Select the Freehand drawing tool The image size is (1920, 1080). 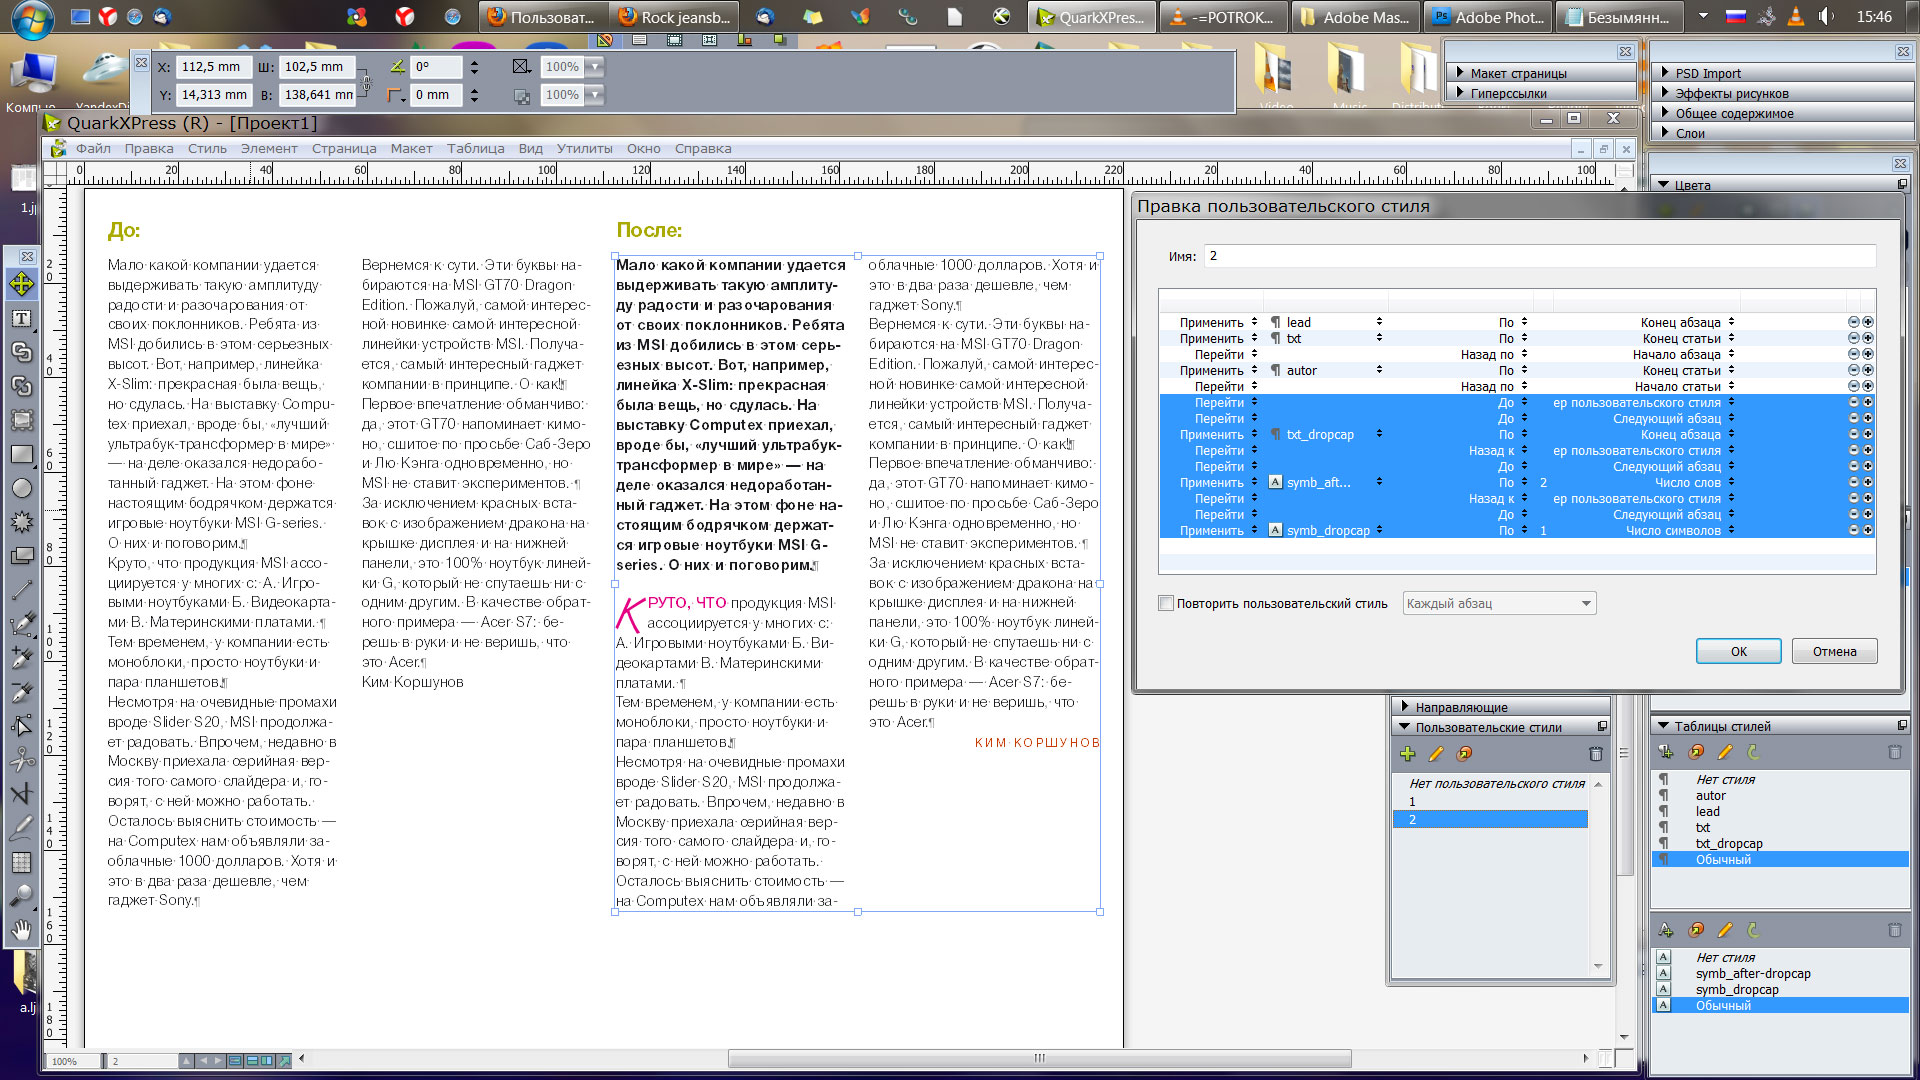pyautogui.click(x=22, y=828)
